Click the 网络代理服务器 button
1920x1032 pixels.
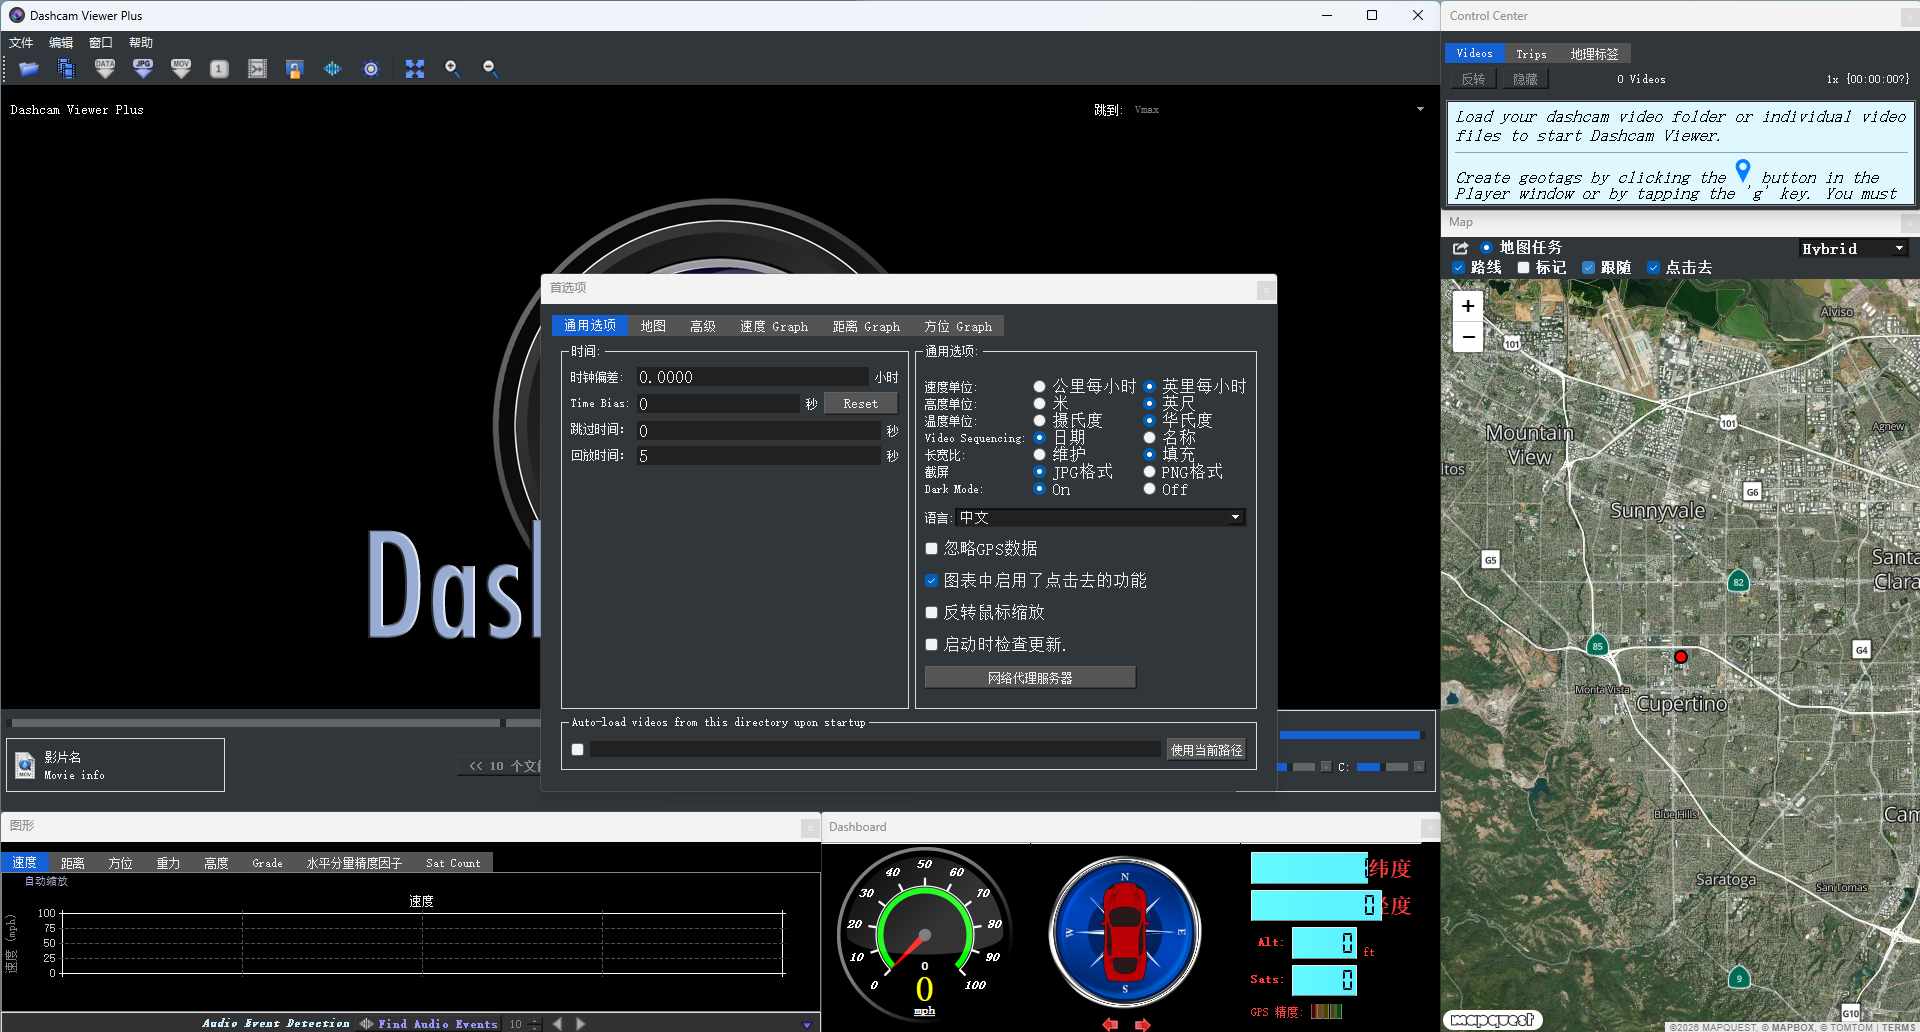click(1030, 678)
